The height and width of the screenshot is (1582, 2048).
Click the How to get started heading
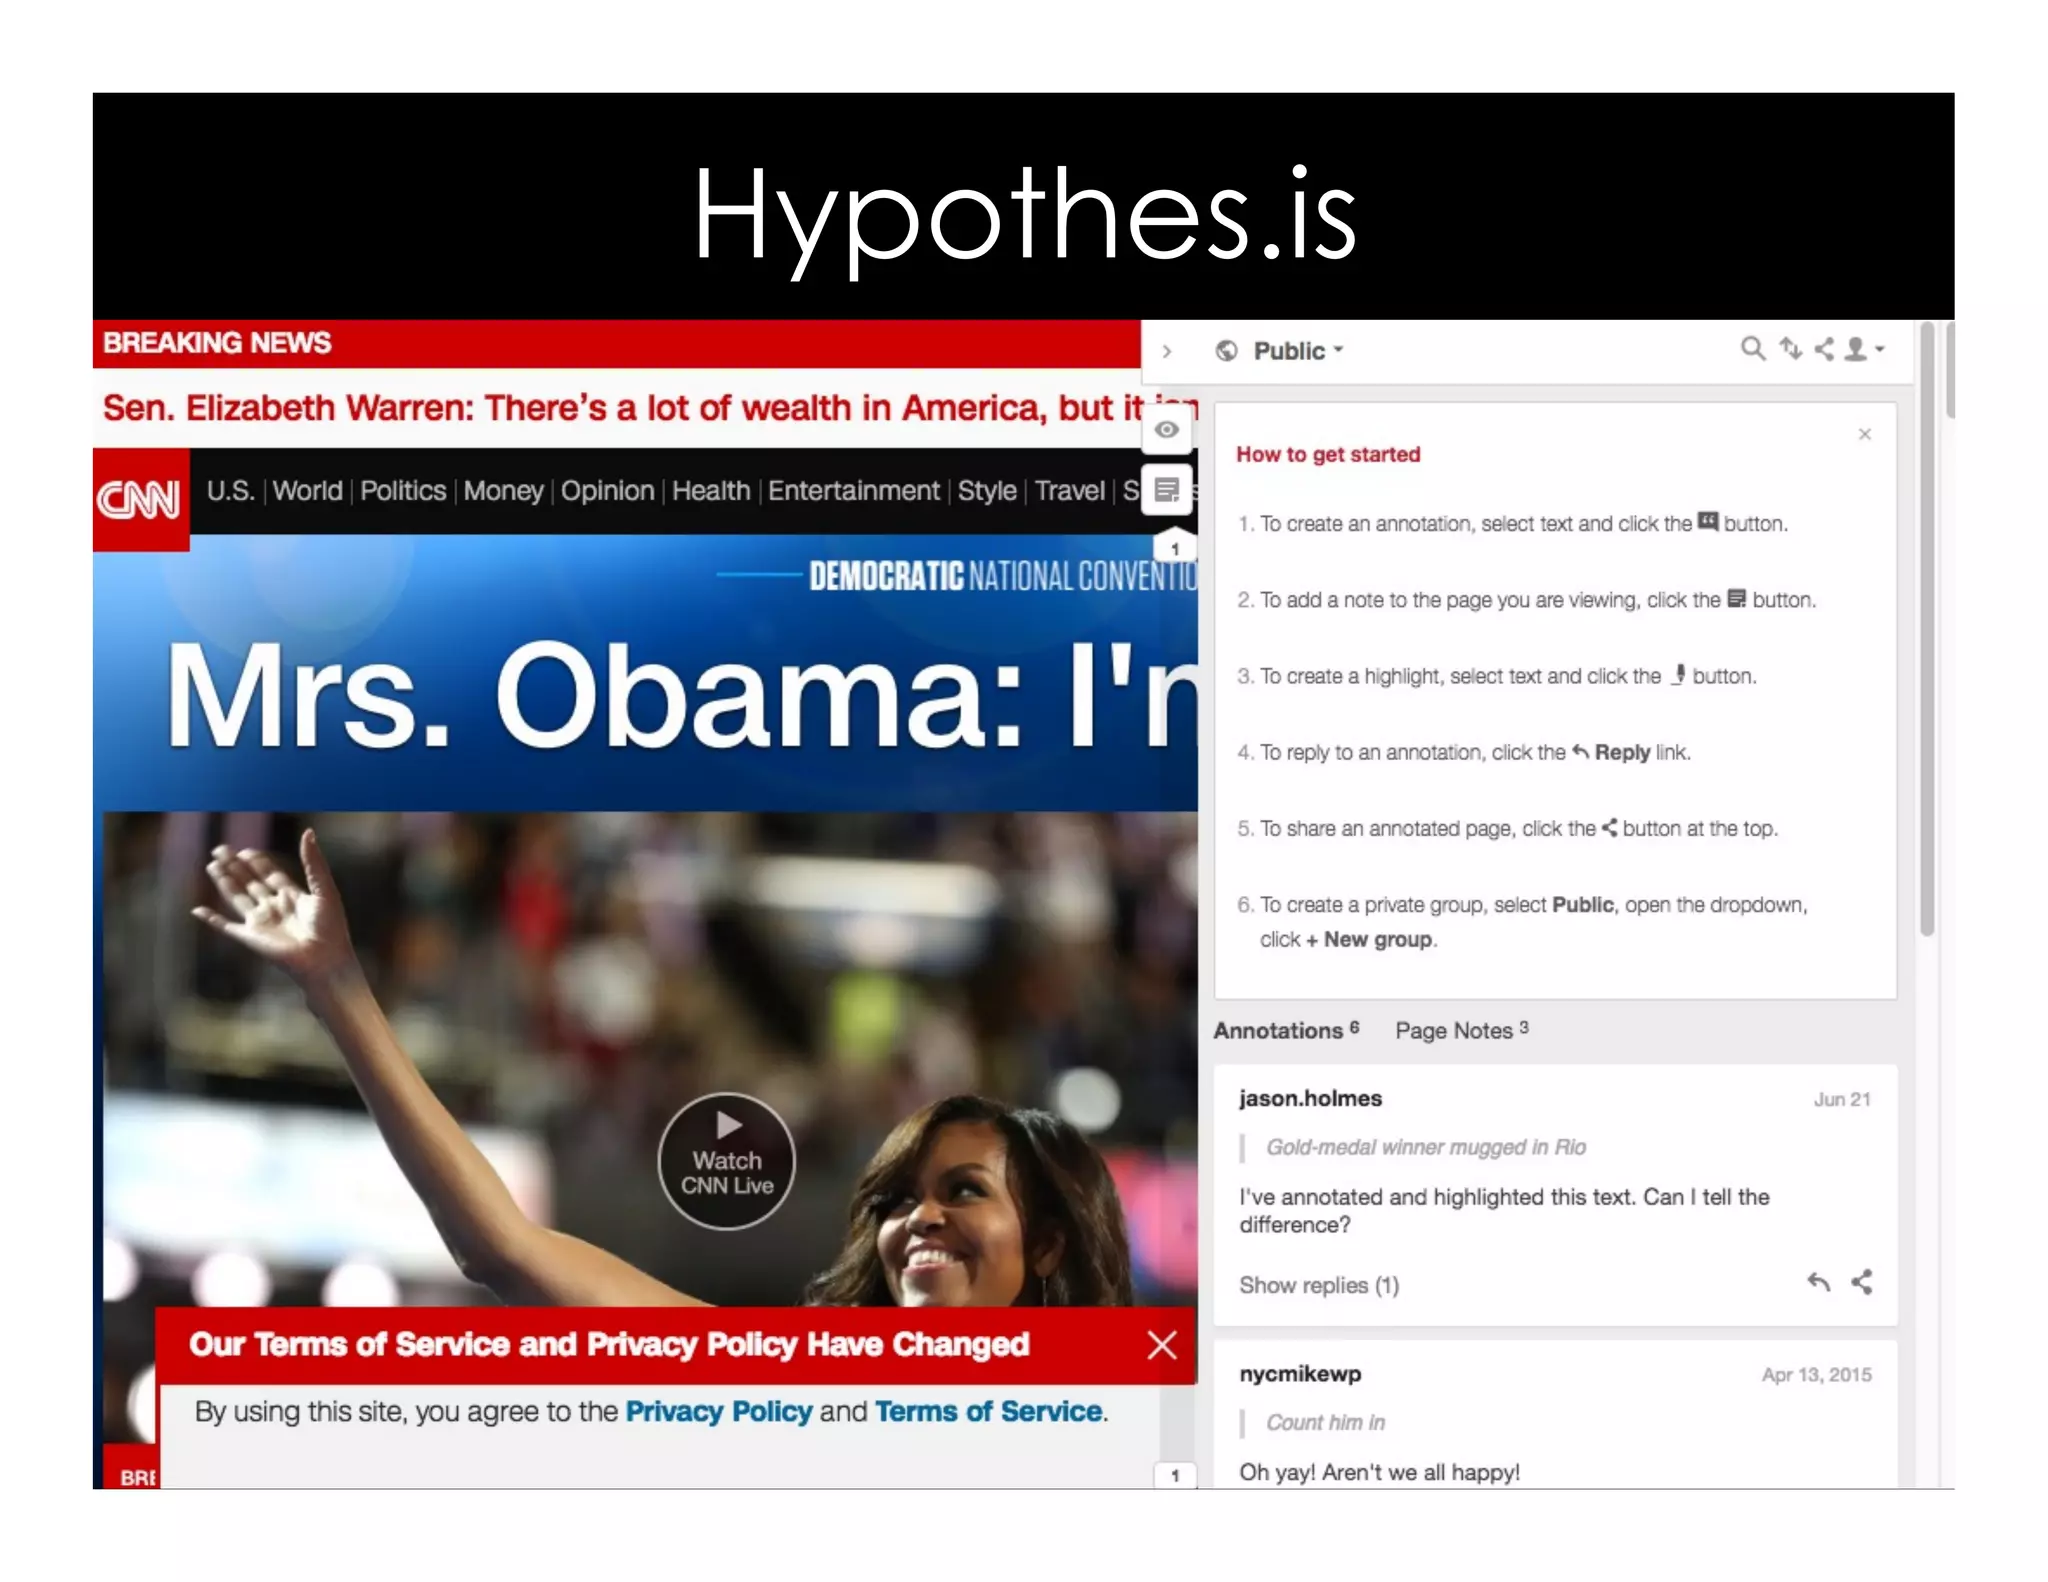pos(1328,454)
